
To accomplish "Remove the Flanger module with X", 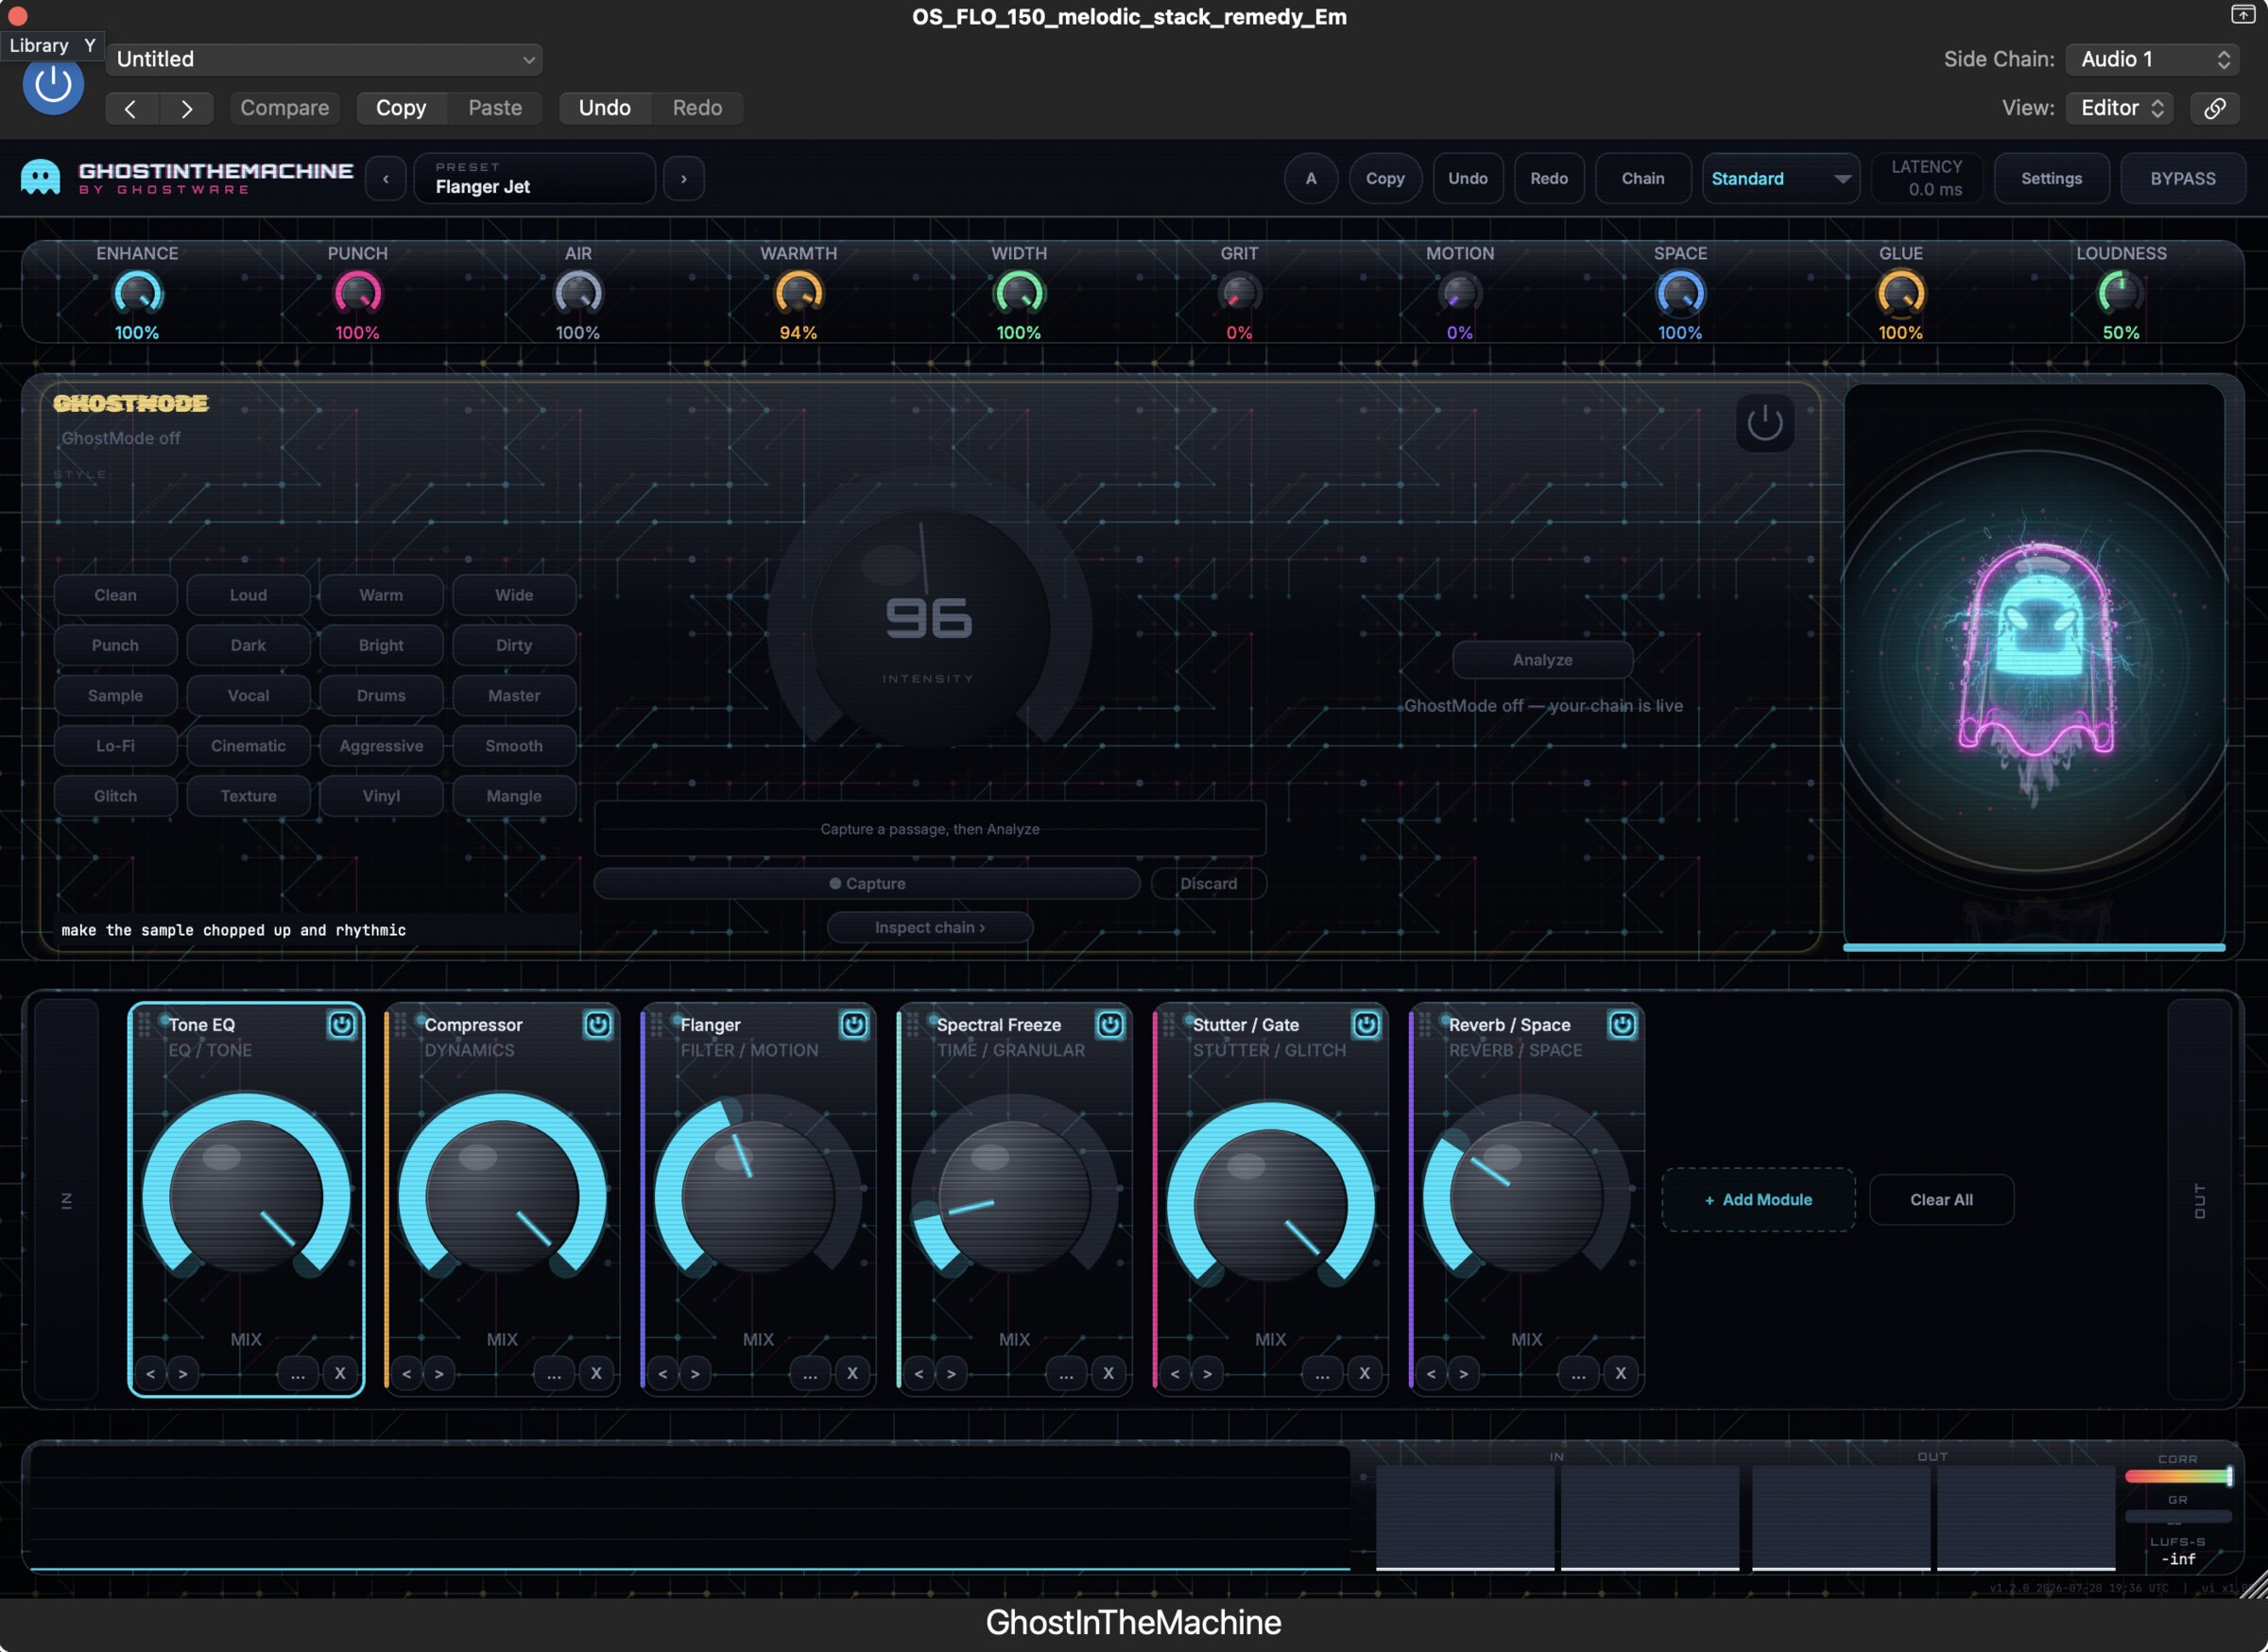I will coord(852,1373).
